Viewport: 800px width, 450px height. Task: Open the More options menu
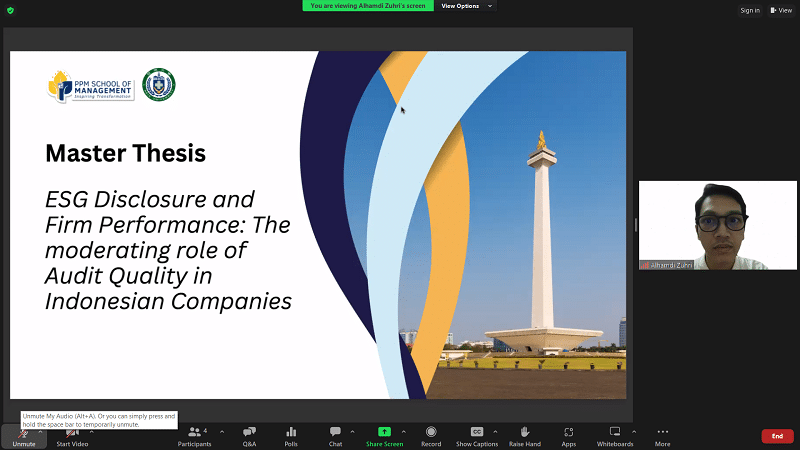662,436
